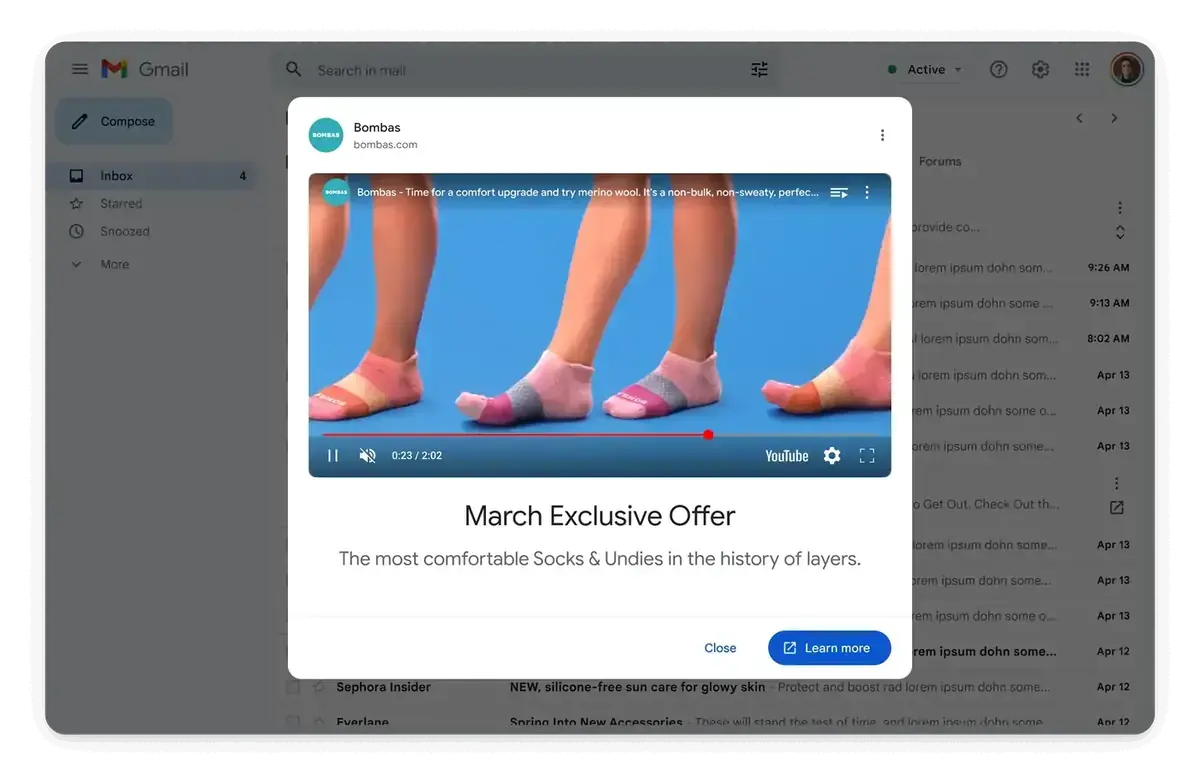This screenshot has width=1200, height=783.
Task: Open the video player settings gear
Action: (832, 456)
